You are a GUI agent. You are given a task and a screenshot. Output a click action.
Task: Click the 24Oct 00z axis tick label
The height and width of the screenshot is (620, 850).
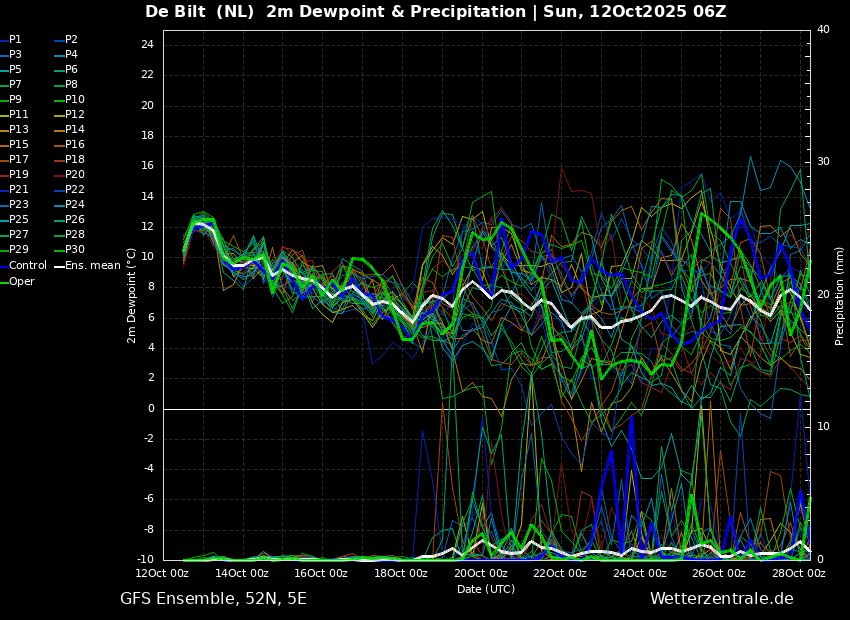(641, 573)
